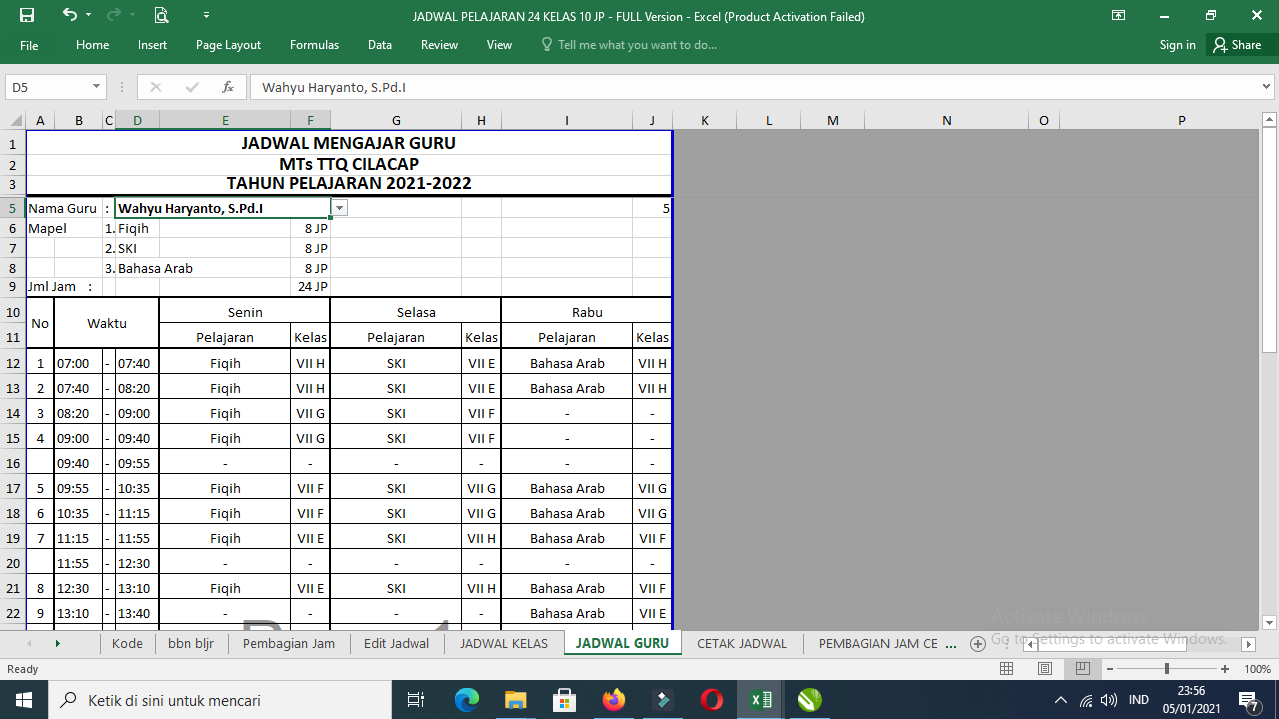The height and width of the screenshot is (719, 1279).
Task: Switch to Page Layout view in status bar
Action: pos(1044,669)
